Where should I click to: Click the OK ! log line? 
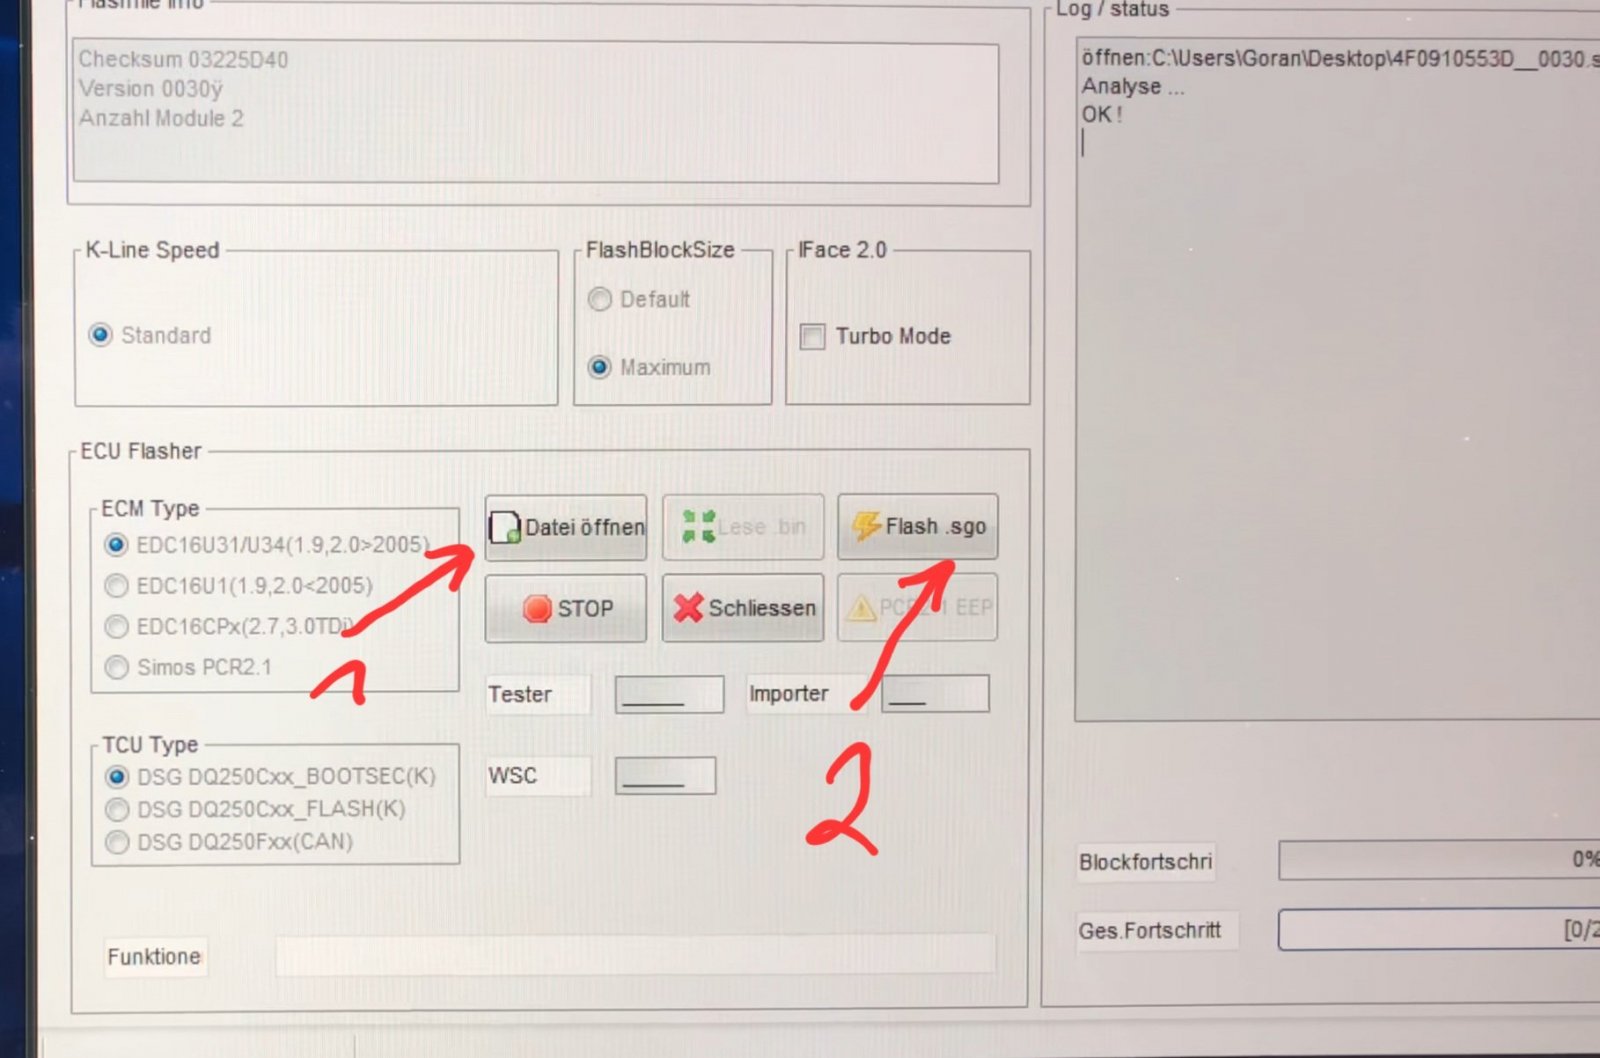(x=1102, y=114)
